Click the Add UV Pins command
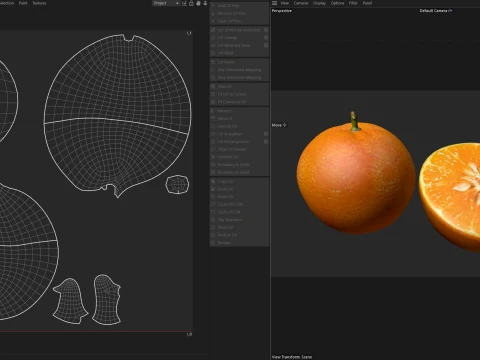This screenshot has height=360, width=480. (x=239, y=6)
